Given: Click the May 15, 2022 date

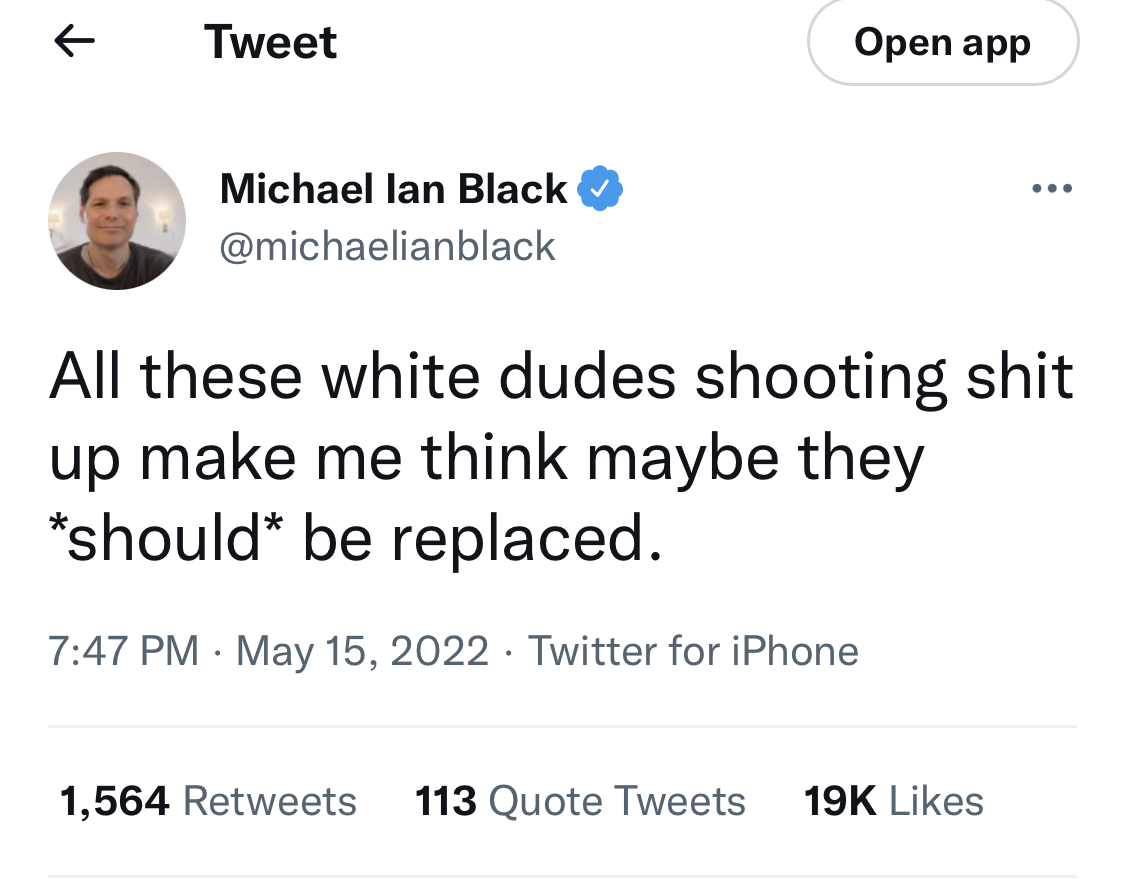Looking at the screenshot, I should 362,651.
